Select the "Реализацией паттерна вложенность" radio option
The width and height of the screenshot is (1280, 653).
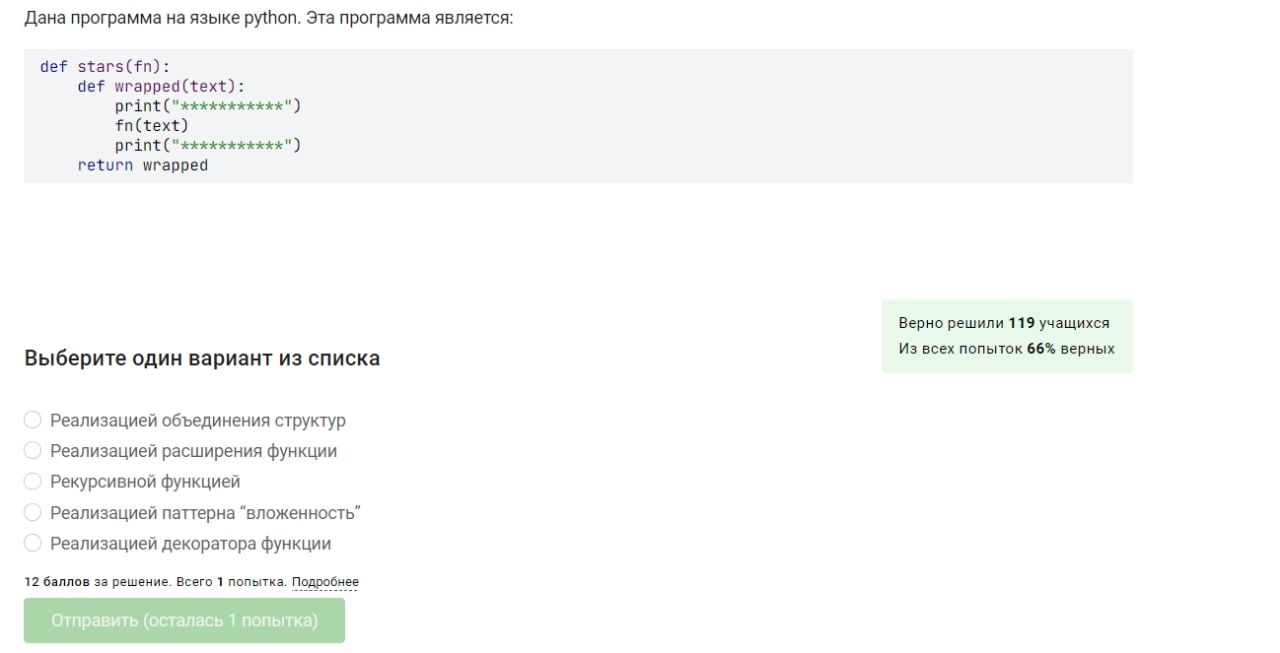(33, 513)
